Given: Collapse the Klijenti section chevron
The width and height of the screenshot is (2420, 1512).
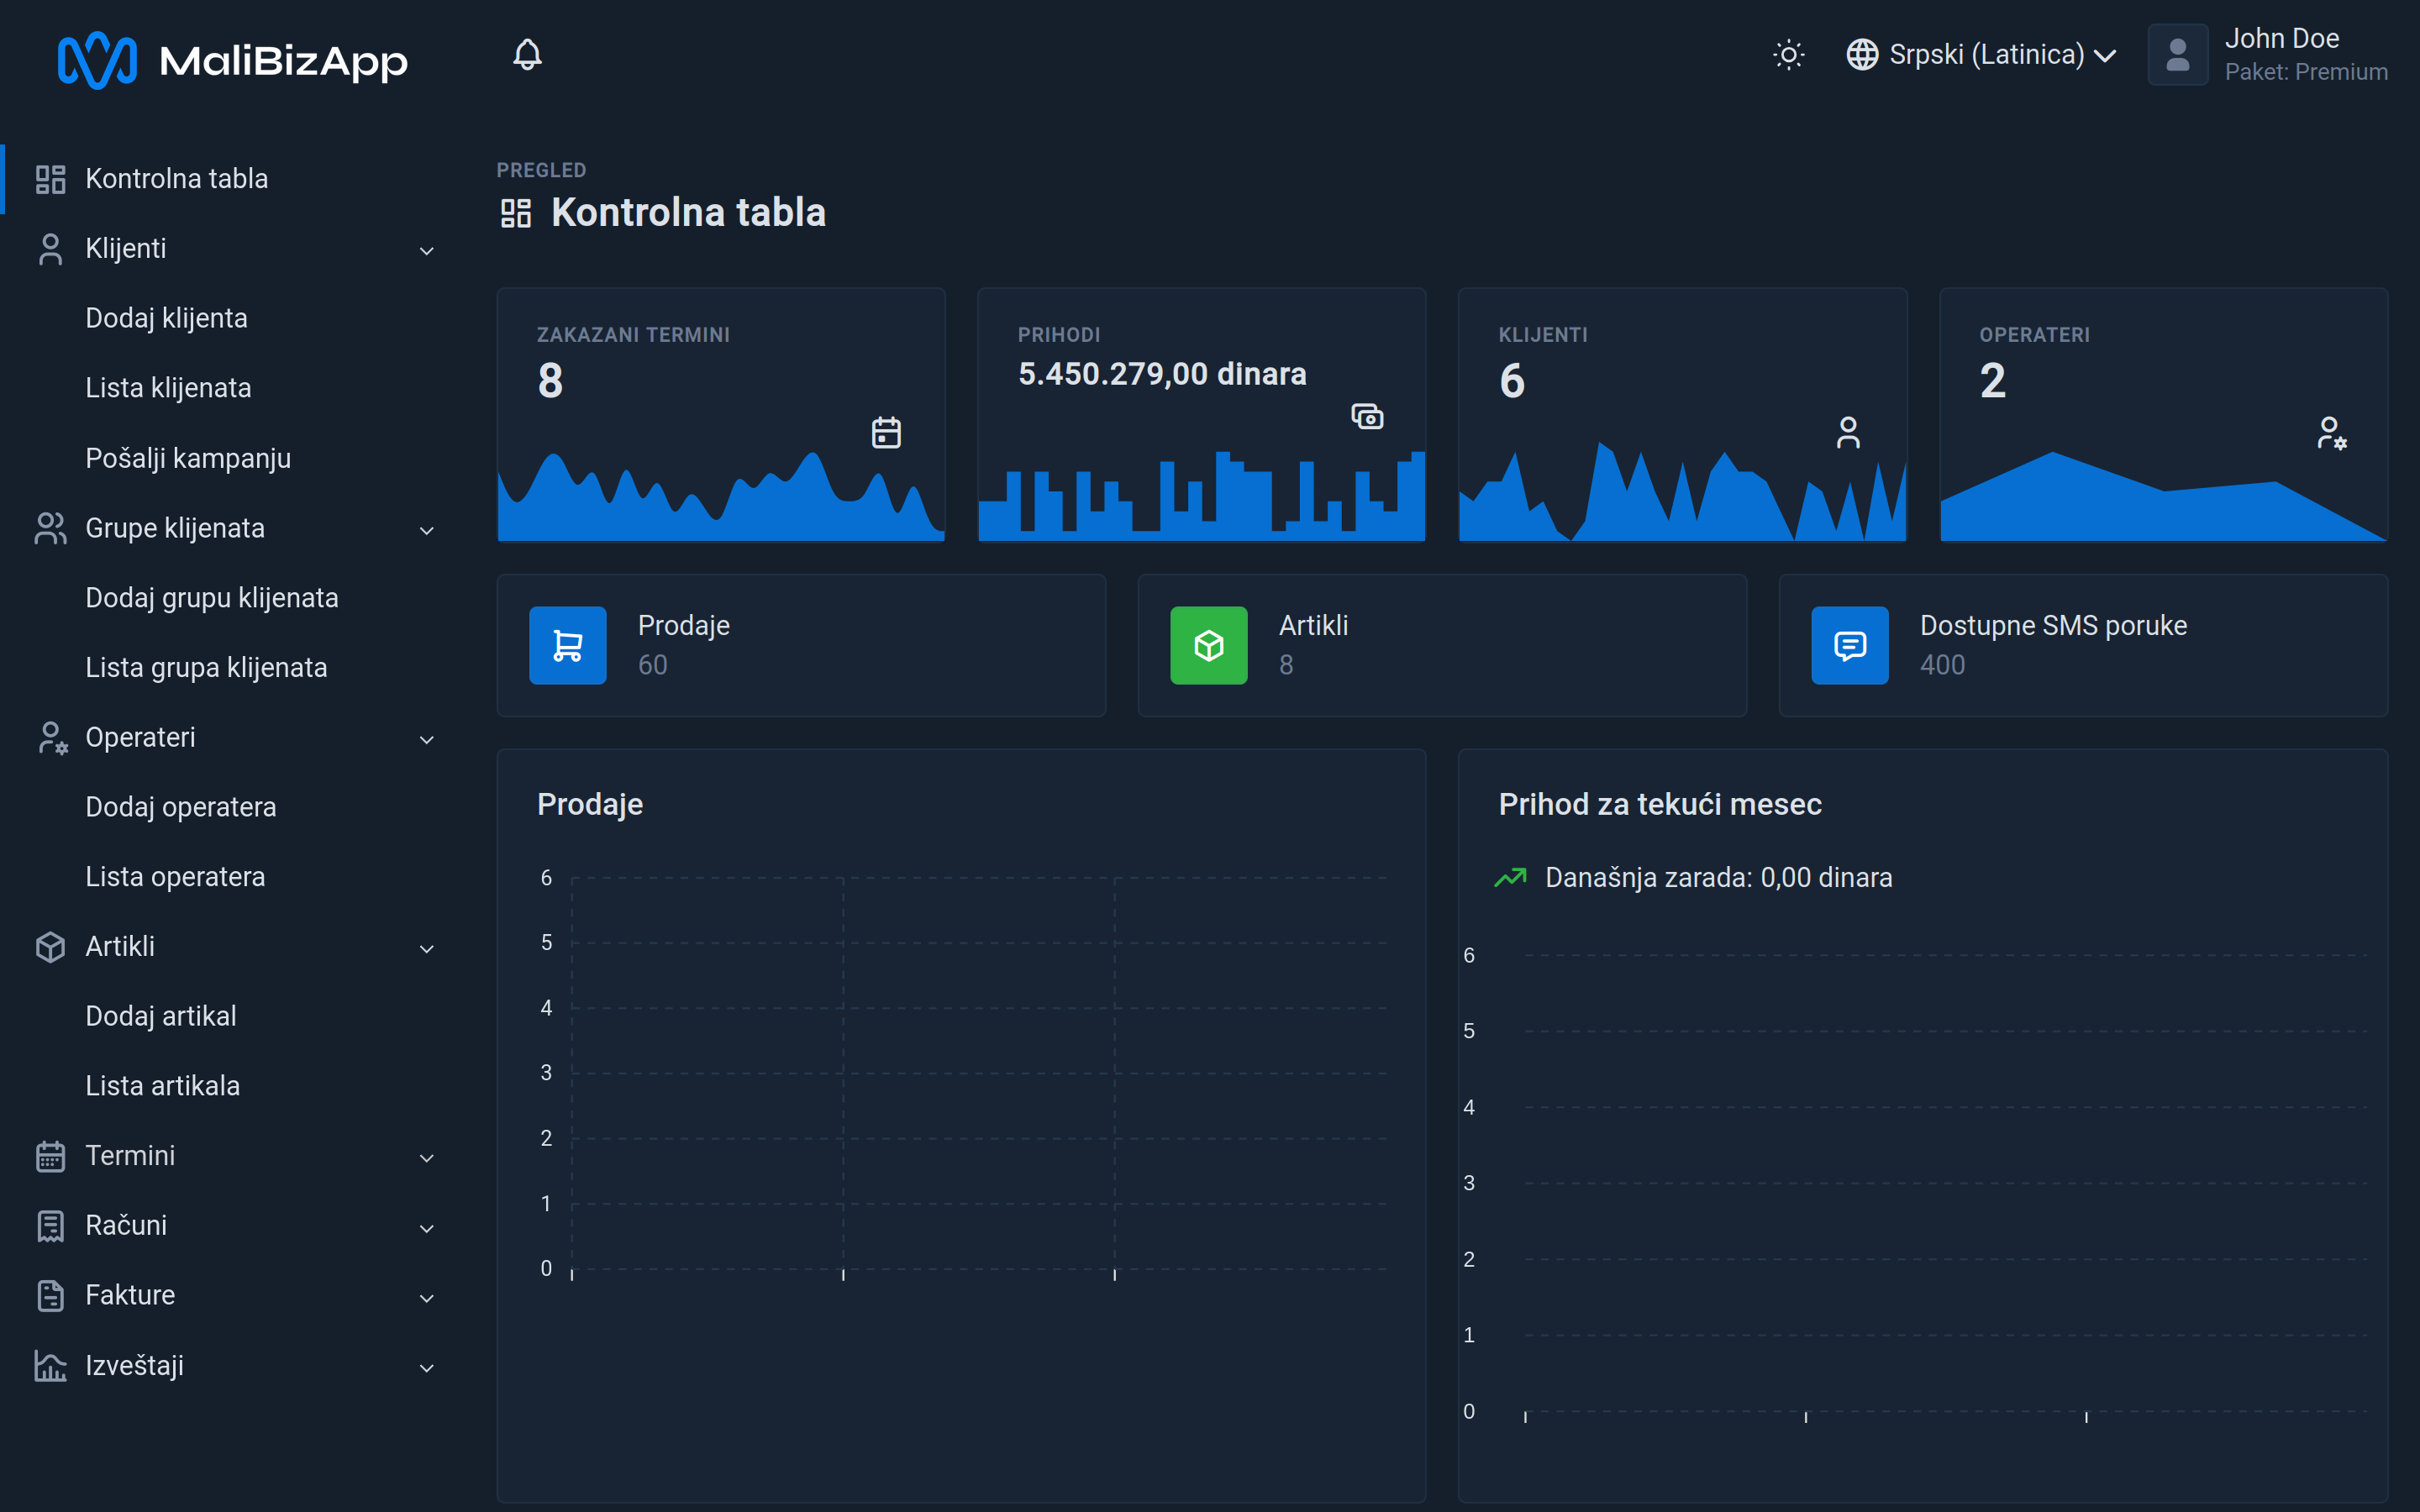Looking at the screenshot, I should coord(427,251).
